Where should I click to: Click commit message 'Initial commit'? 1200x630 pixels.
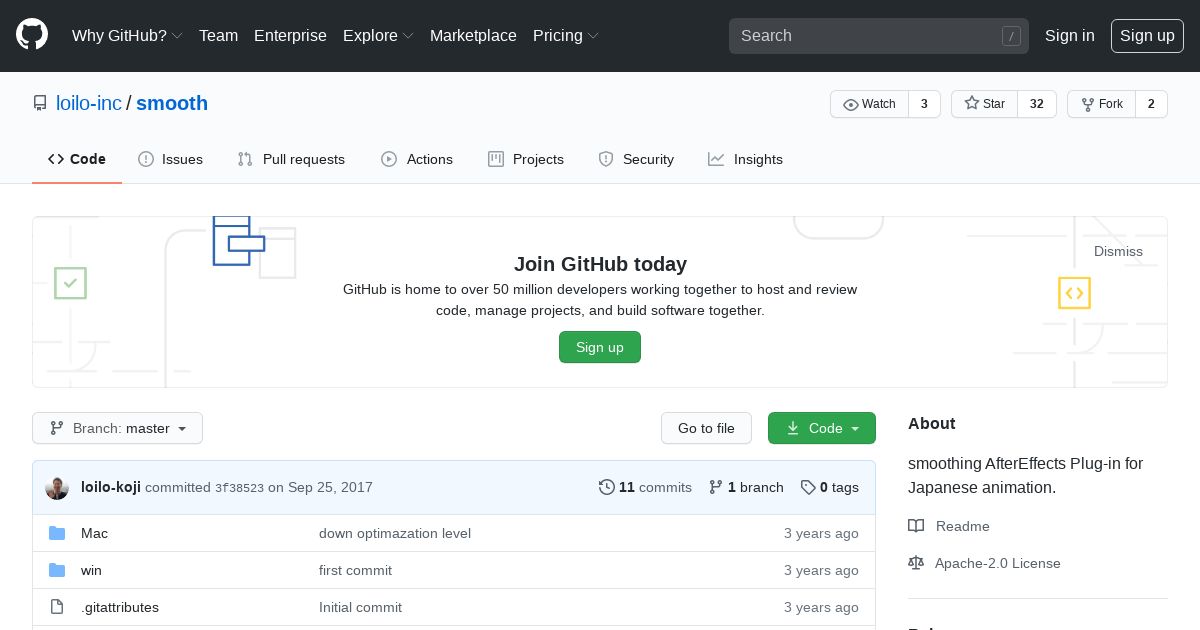click(x=360, y=607)
